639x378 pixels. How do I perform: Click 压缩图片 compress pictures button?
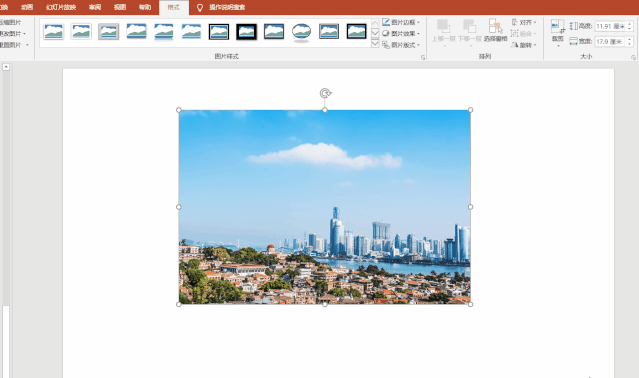coord(10,22)
